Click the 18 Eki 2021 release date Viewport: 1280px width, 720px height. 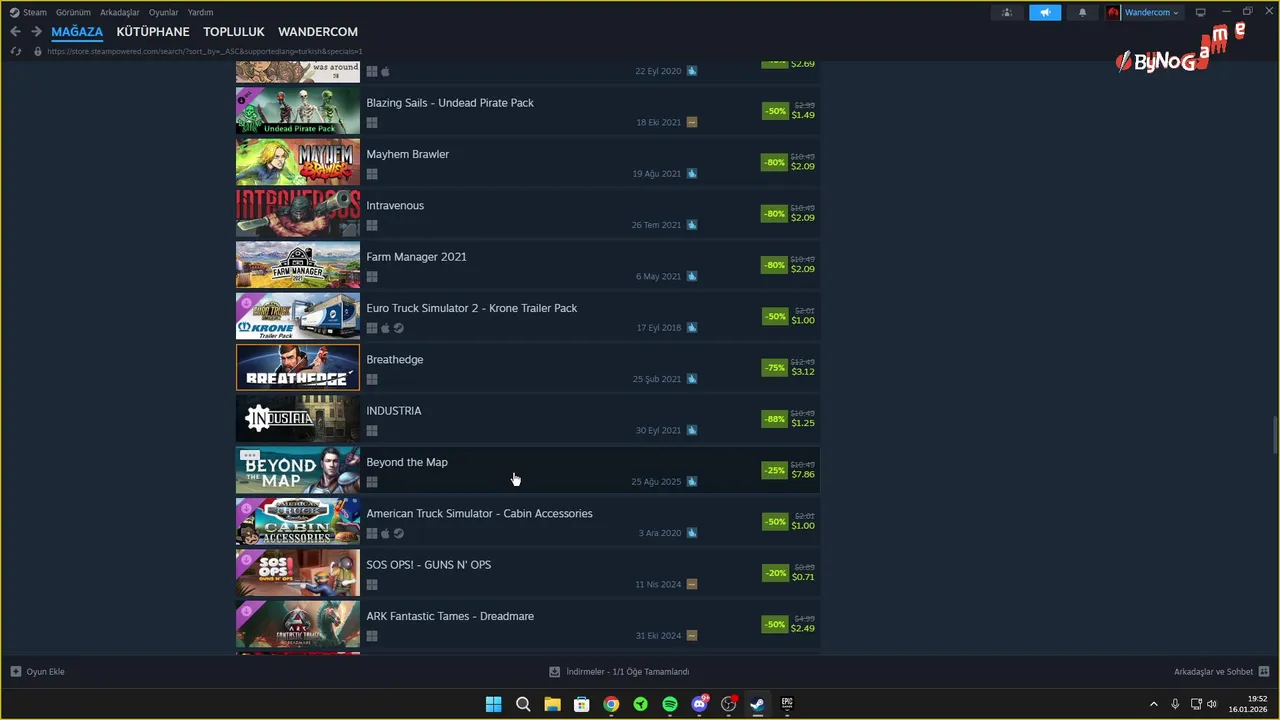tap(659, 122)
